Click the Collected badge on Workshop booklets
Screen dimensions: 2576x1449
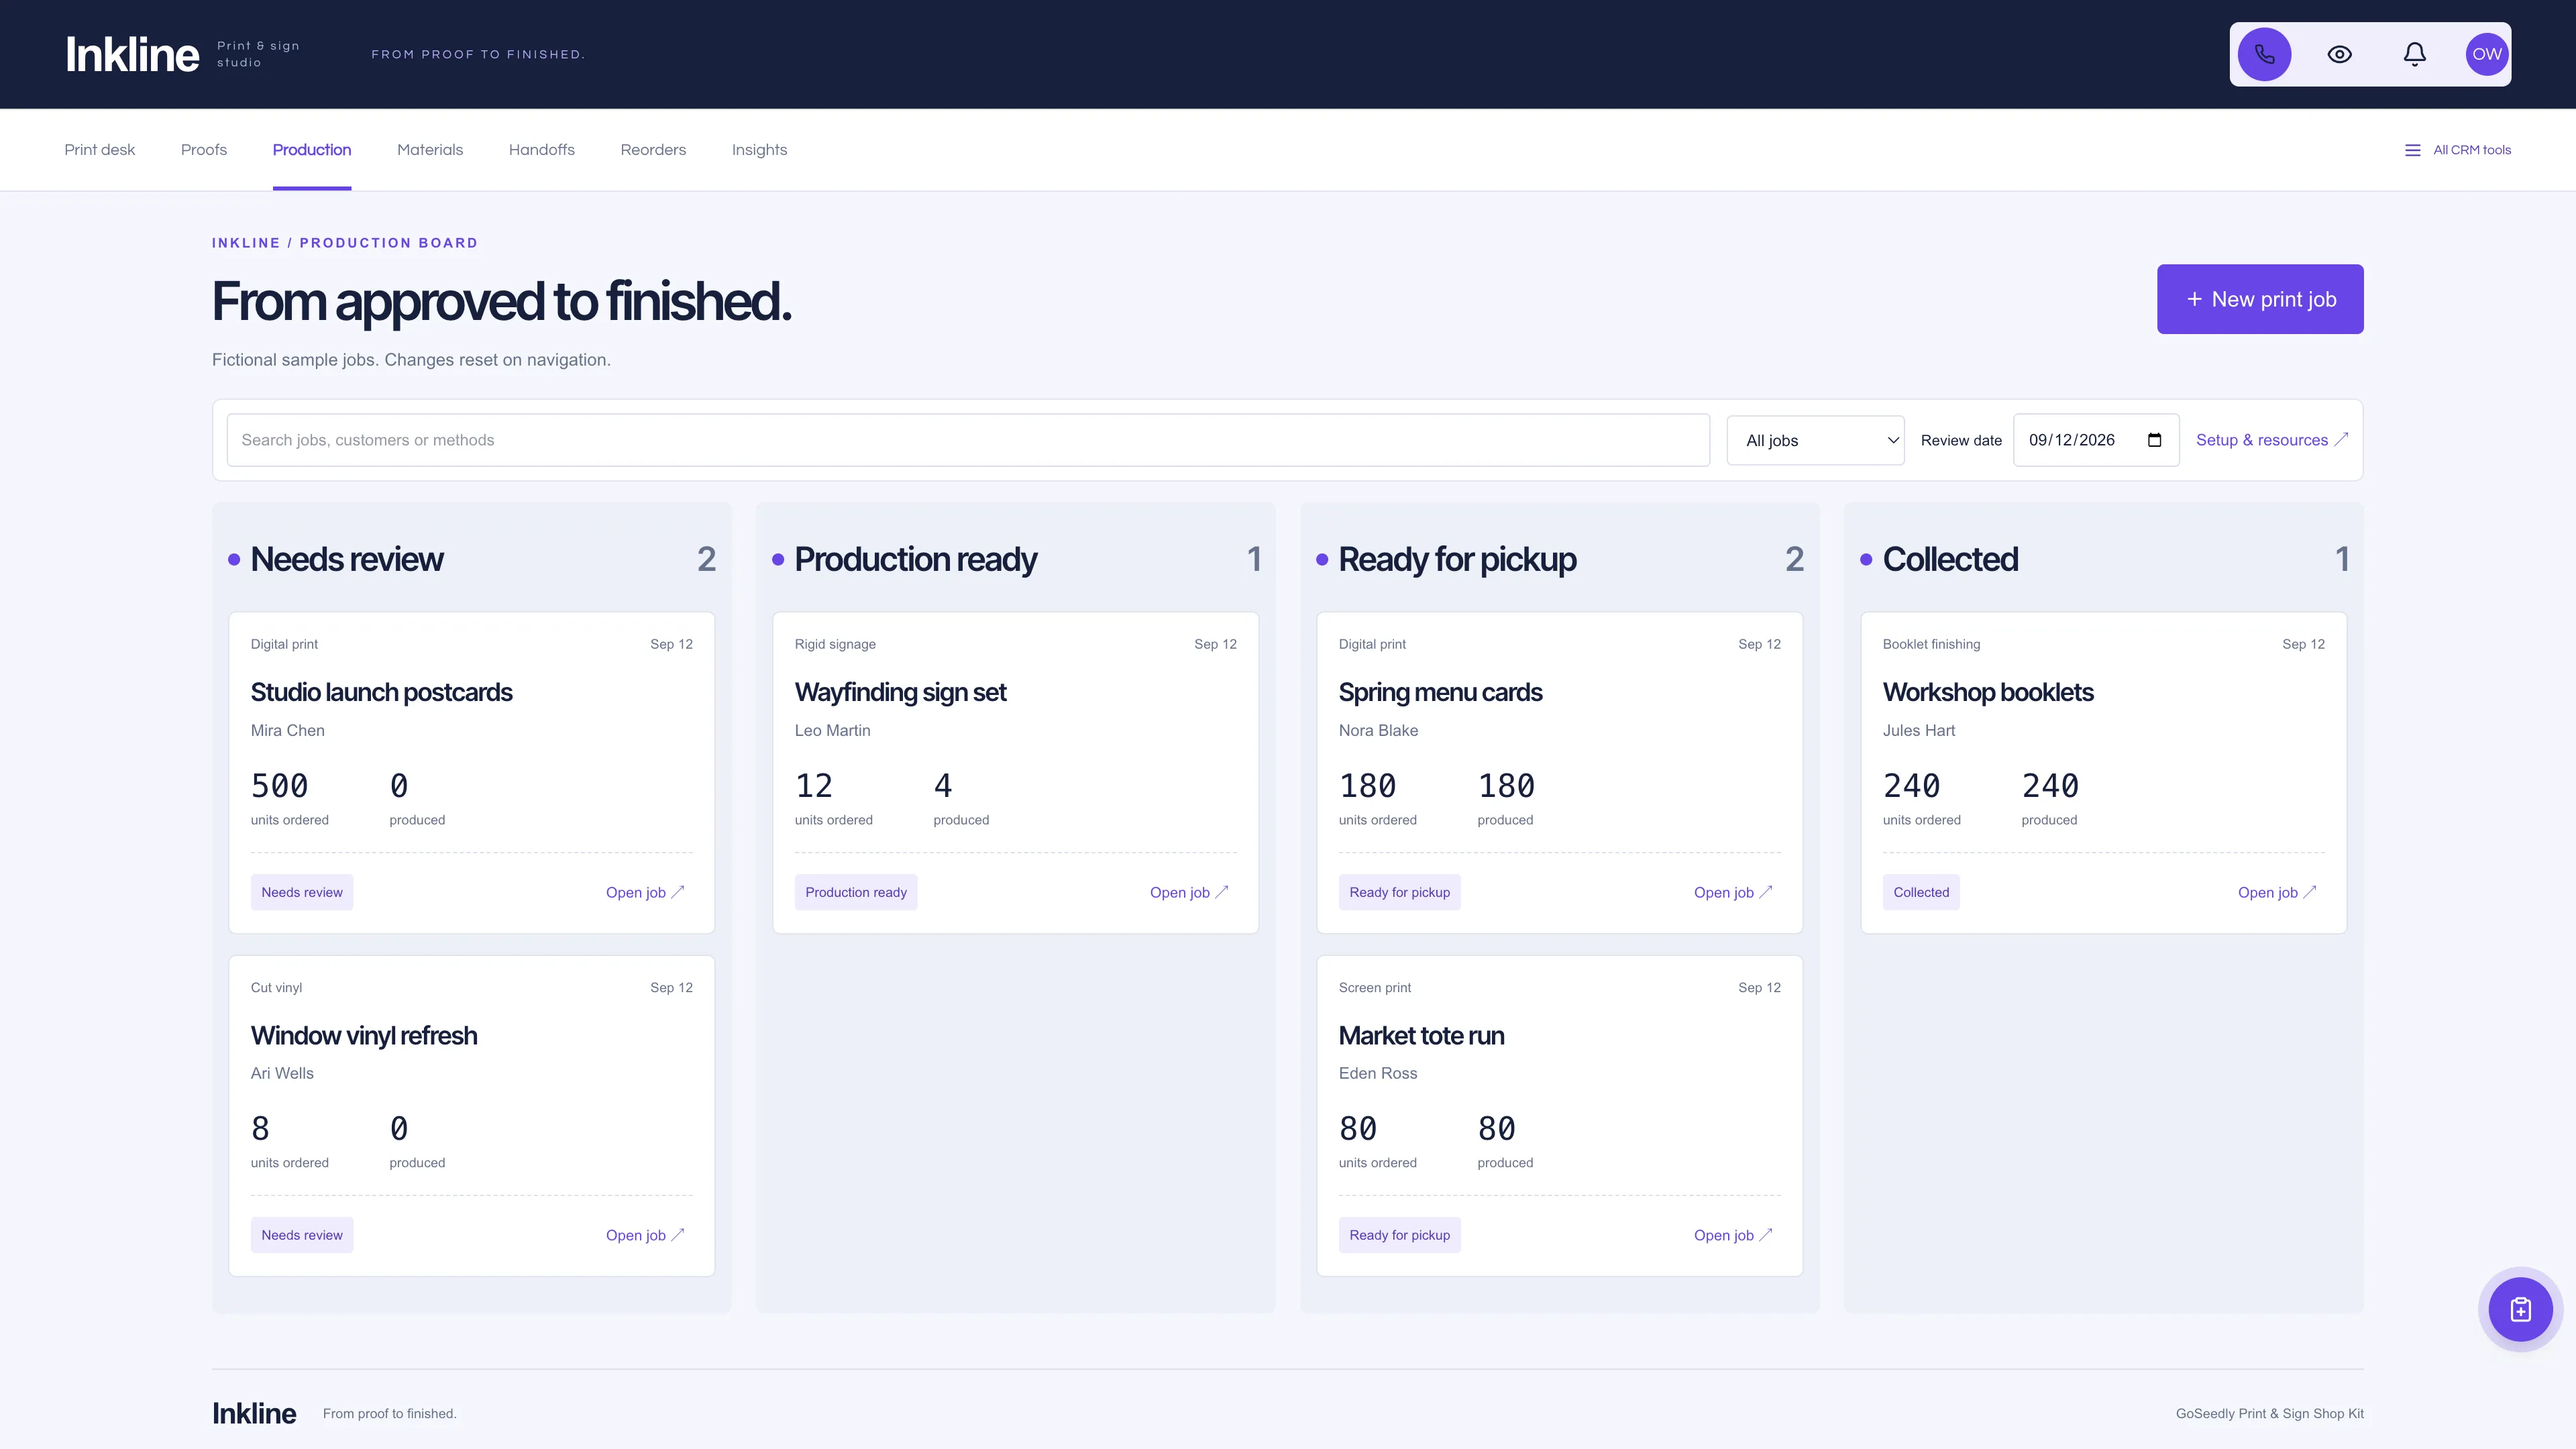click(x=1921, y=892)
